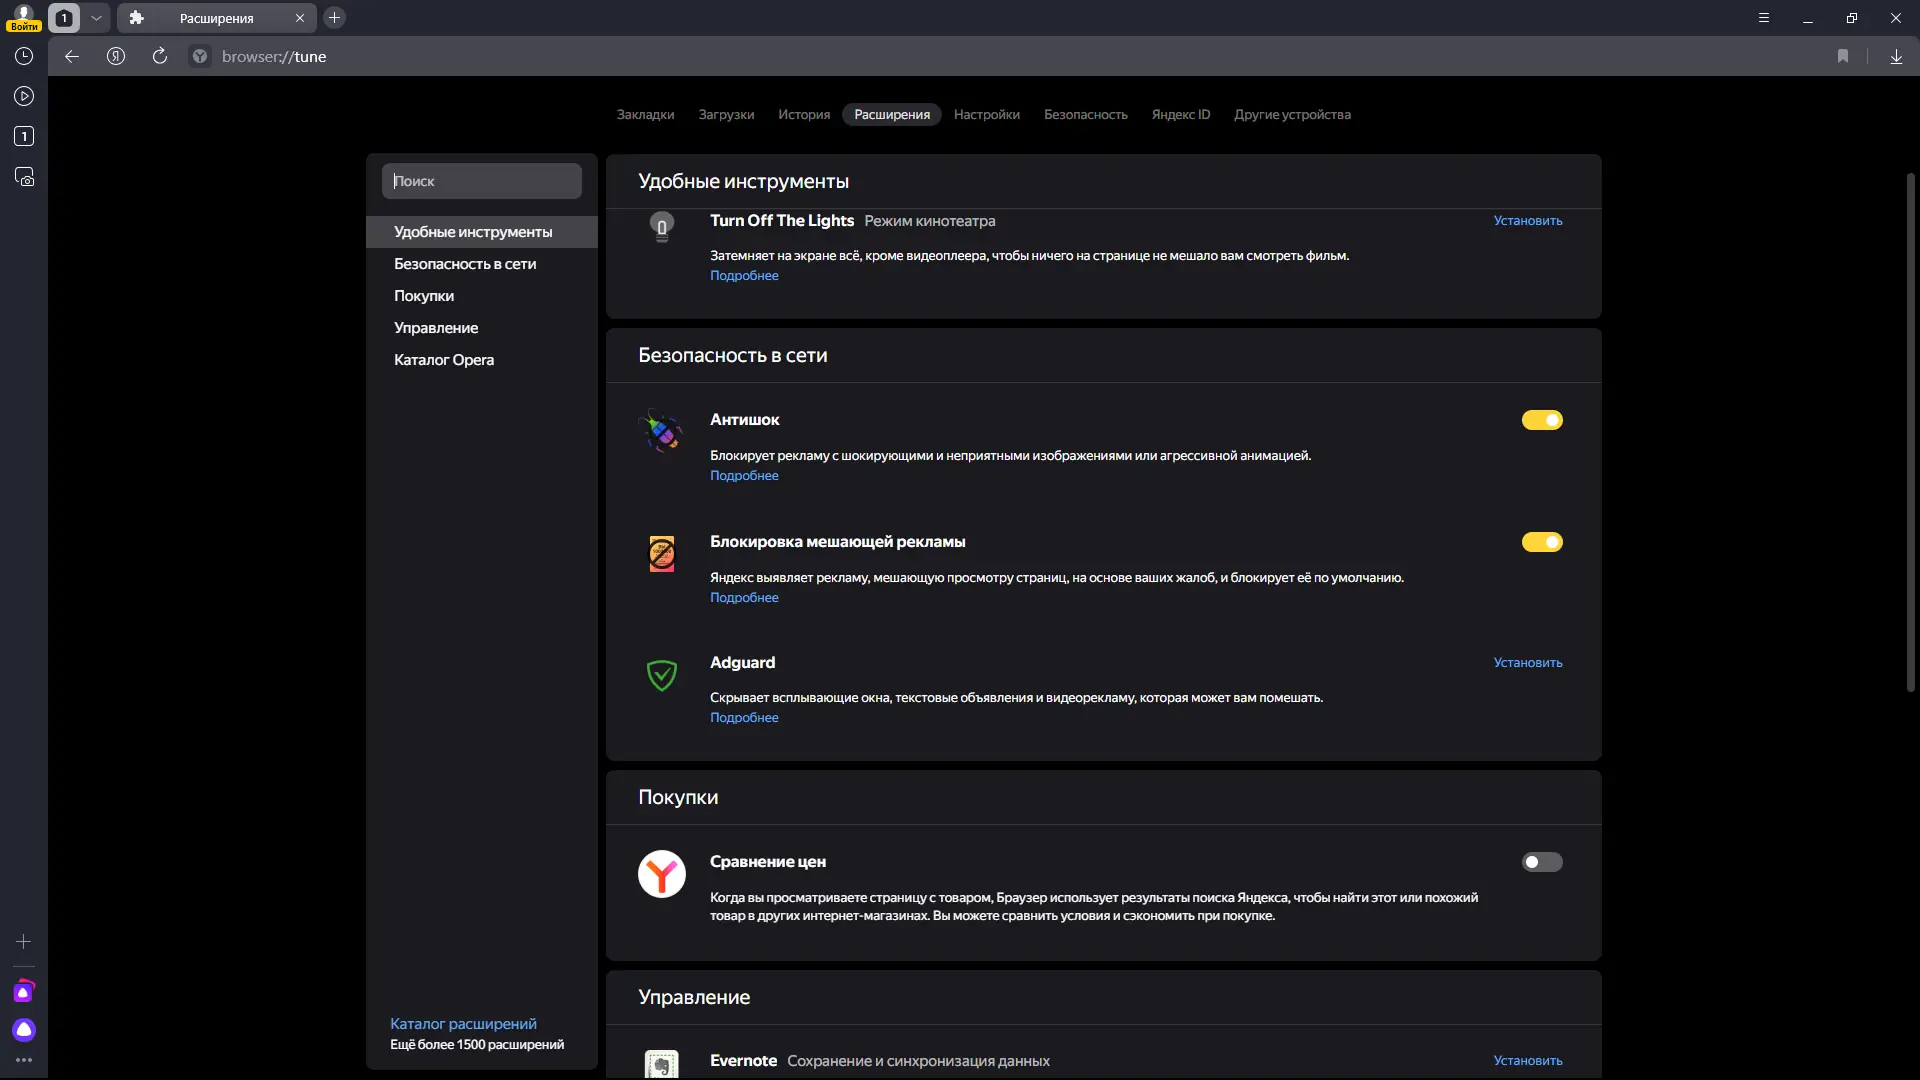Click the Yandex home logo icon
This screenshot has width=1920, height=1080.
pos(116,57)
